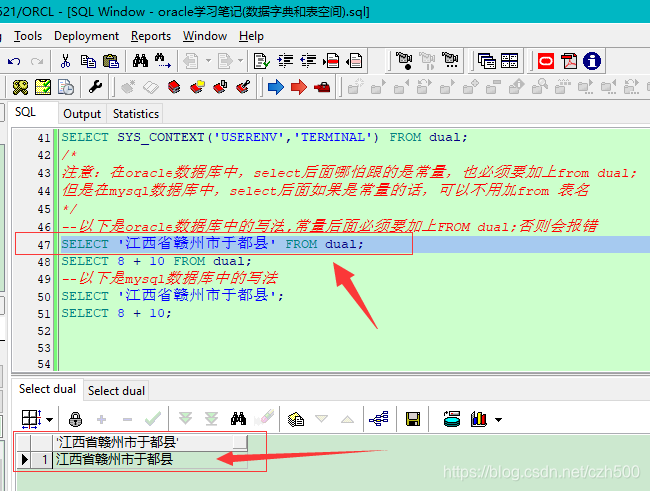Screen dimensions: 650x491
Task: Expand the bar chart dropdown arrow
Action: click(498, 420)
